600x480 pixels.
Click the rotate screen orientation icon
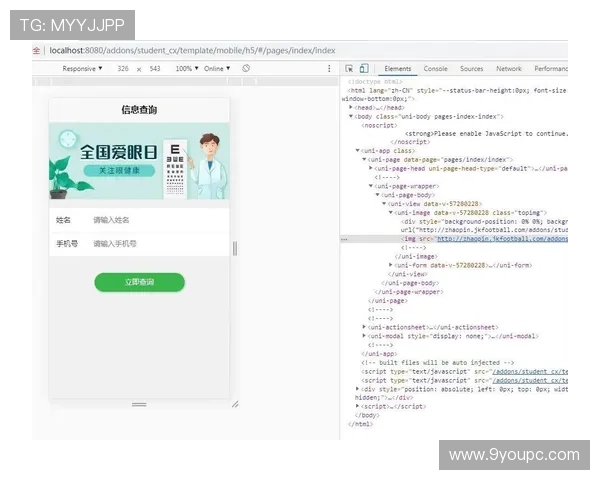tap(246, 68)
